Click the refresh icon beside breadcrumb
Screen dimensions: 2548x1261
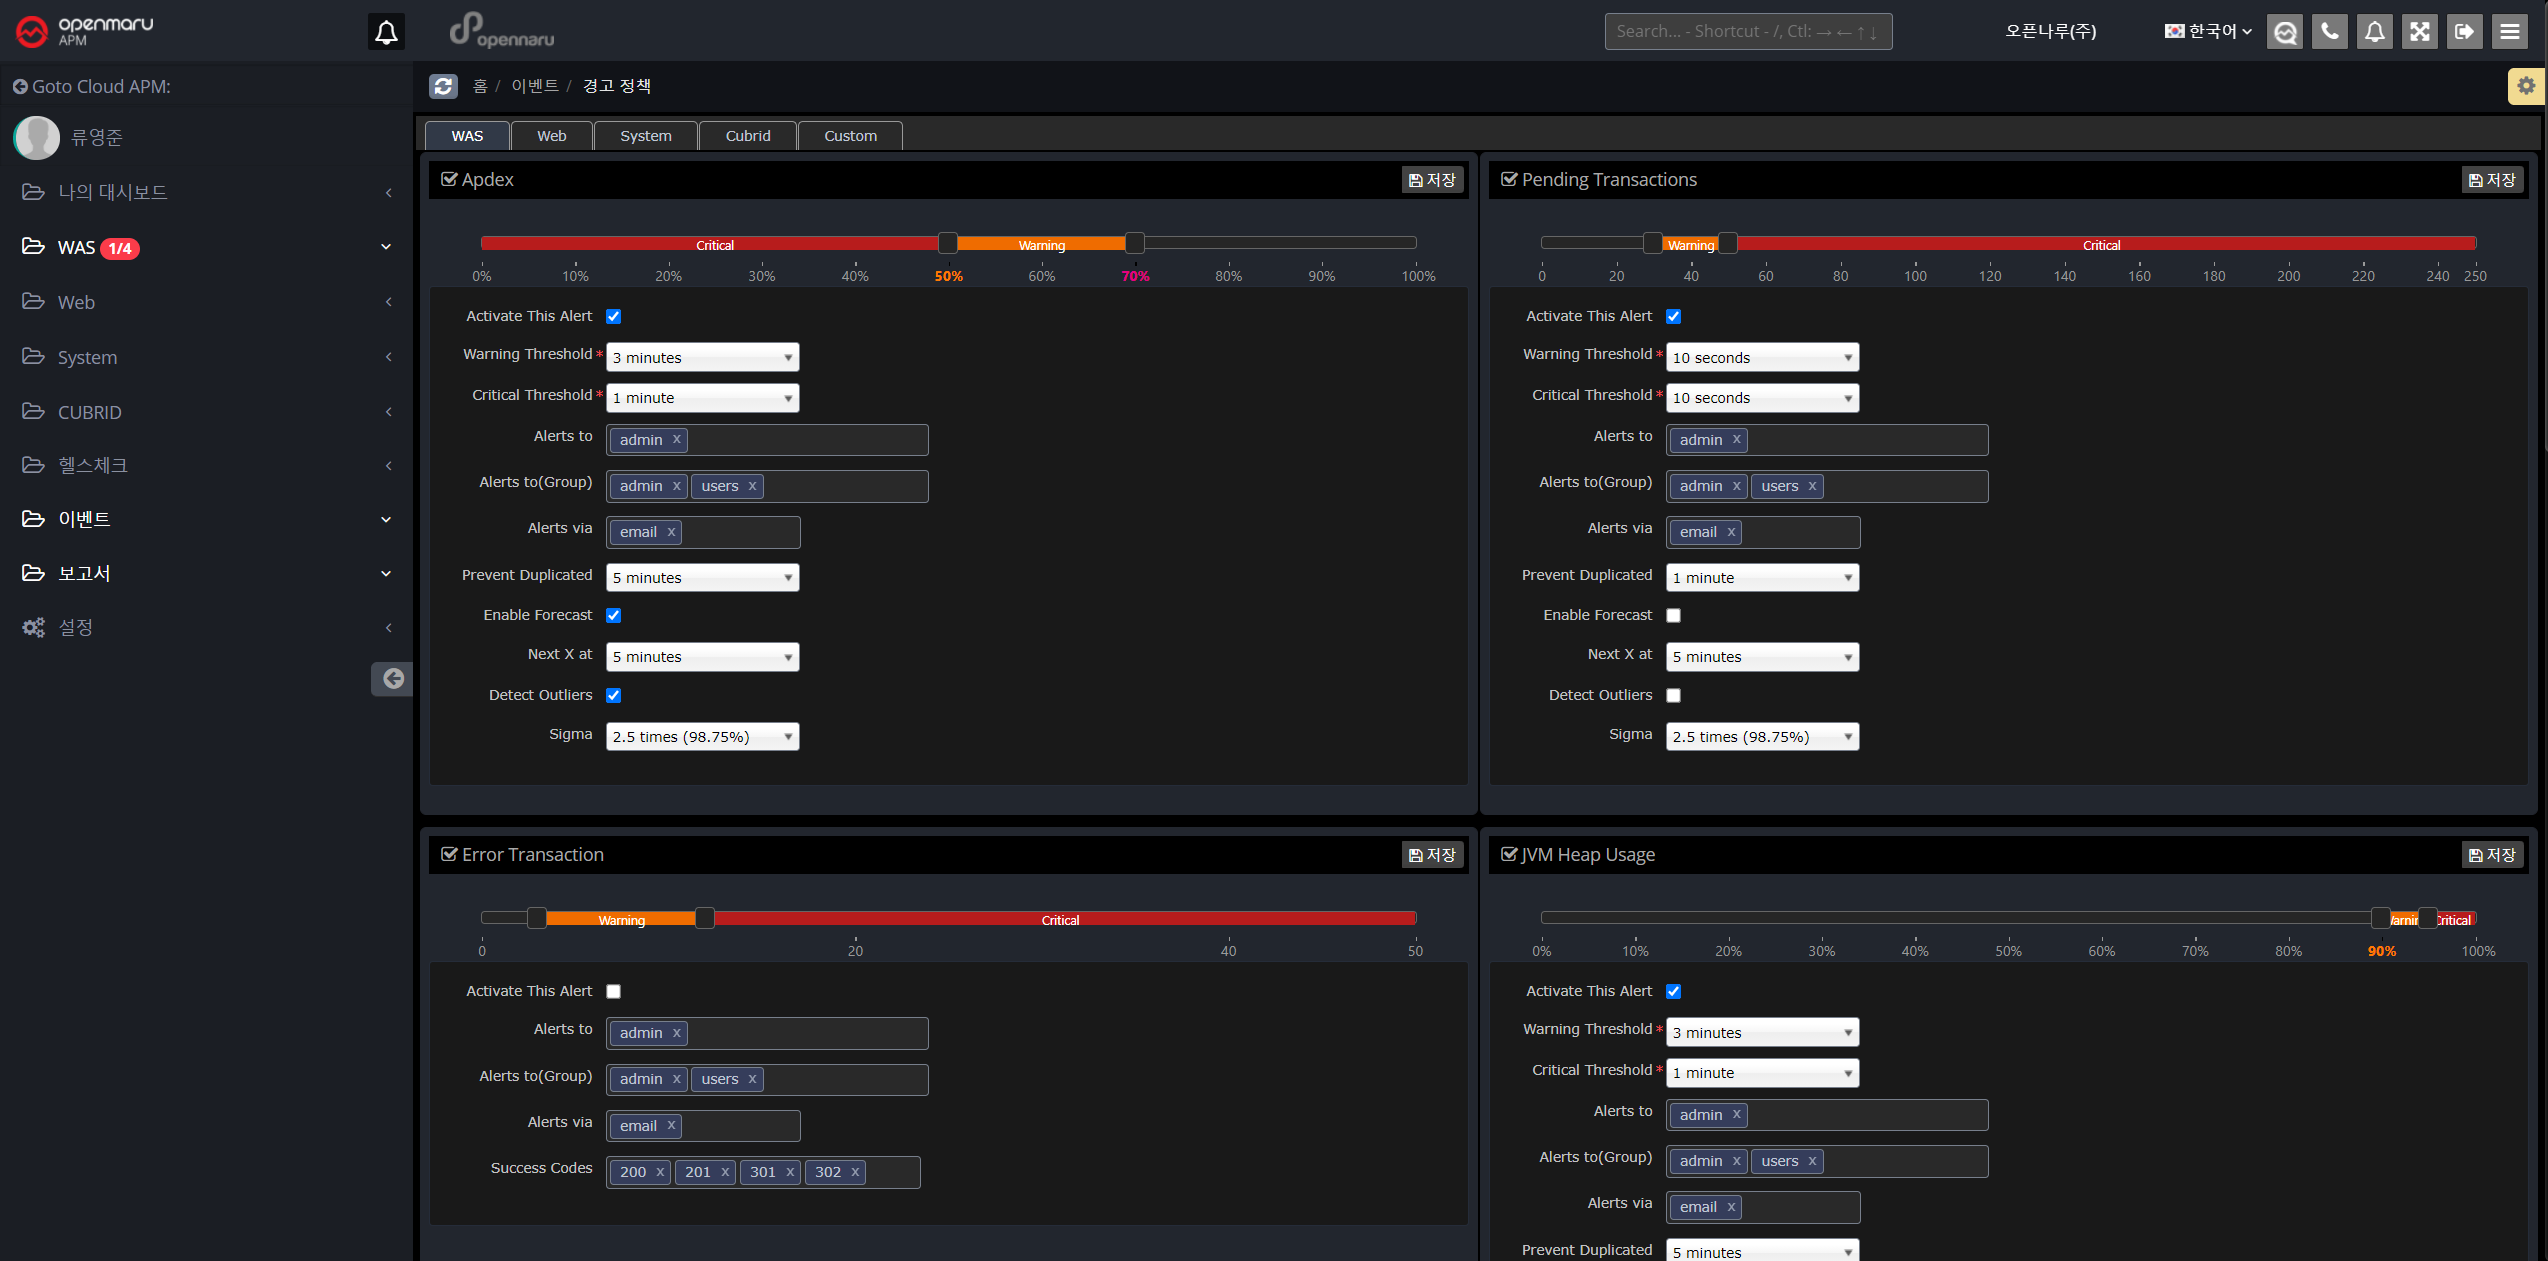click(x=443, y=86)
